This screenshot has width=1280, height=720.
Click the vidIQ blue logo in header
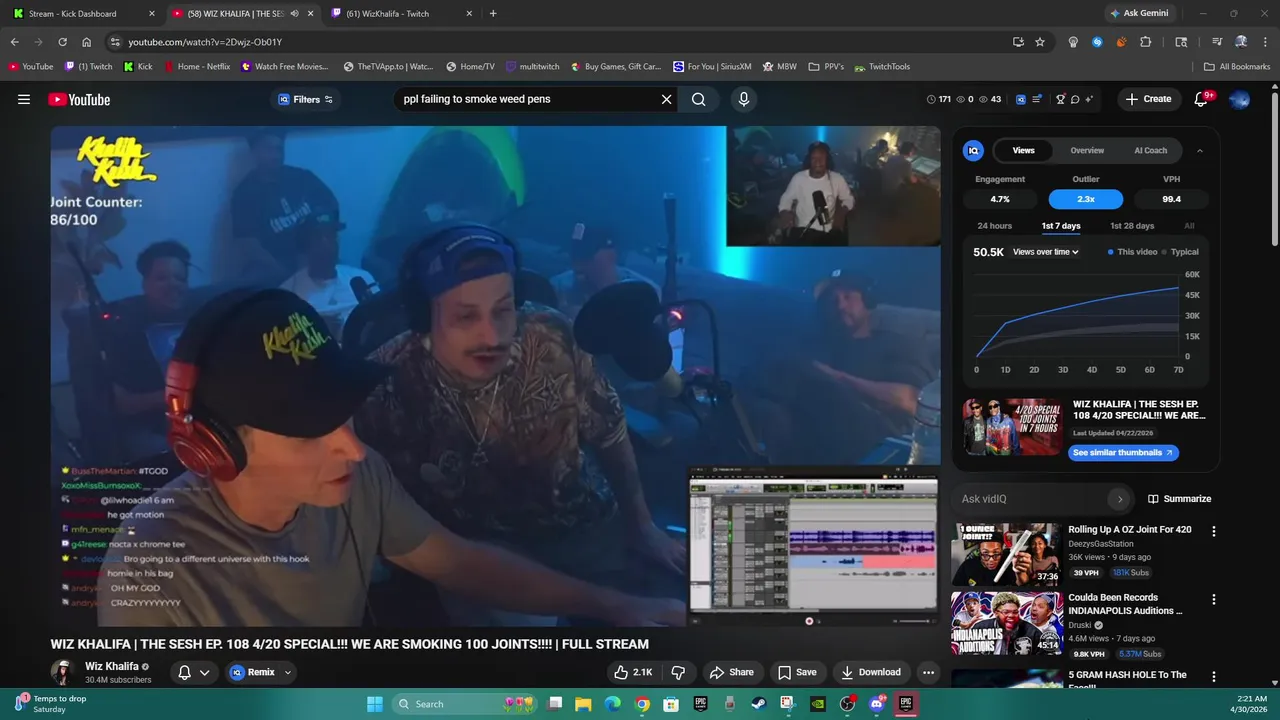point(1021,99)
